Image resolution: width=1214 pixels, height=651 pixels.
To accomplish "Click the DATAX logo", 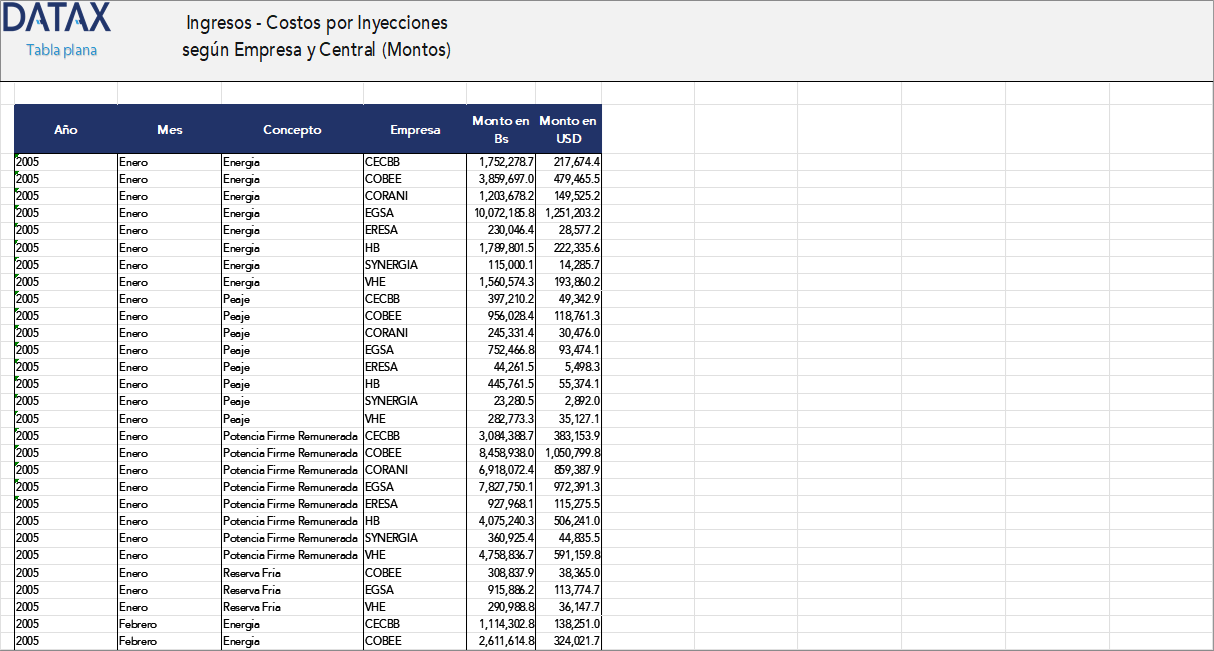I will tap(56, 18).
